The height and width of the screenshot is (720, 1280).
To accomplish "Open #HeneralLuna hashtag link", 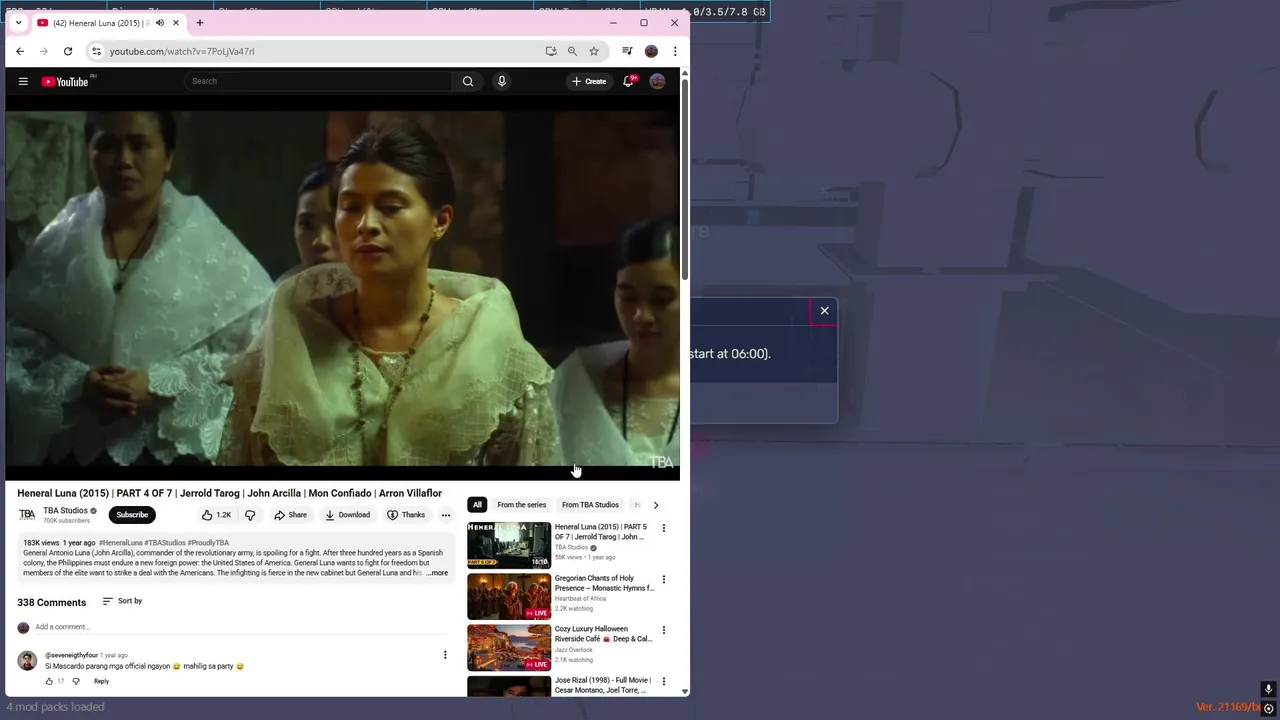I will 120,543.
